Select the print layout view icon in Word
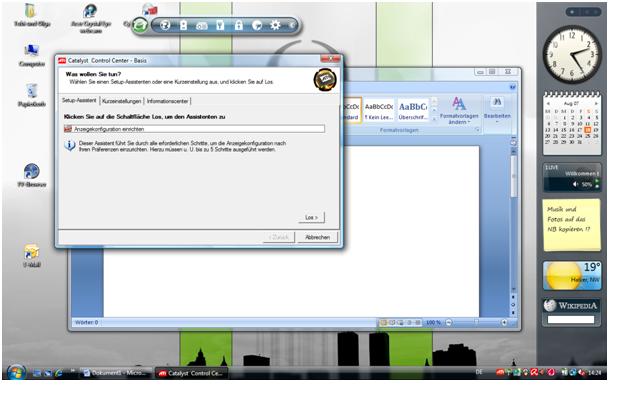Viewport: 640px width, 400px height. tap(383, 322)
